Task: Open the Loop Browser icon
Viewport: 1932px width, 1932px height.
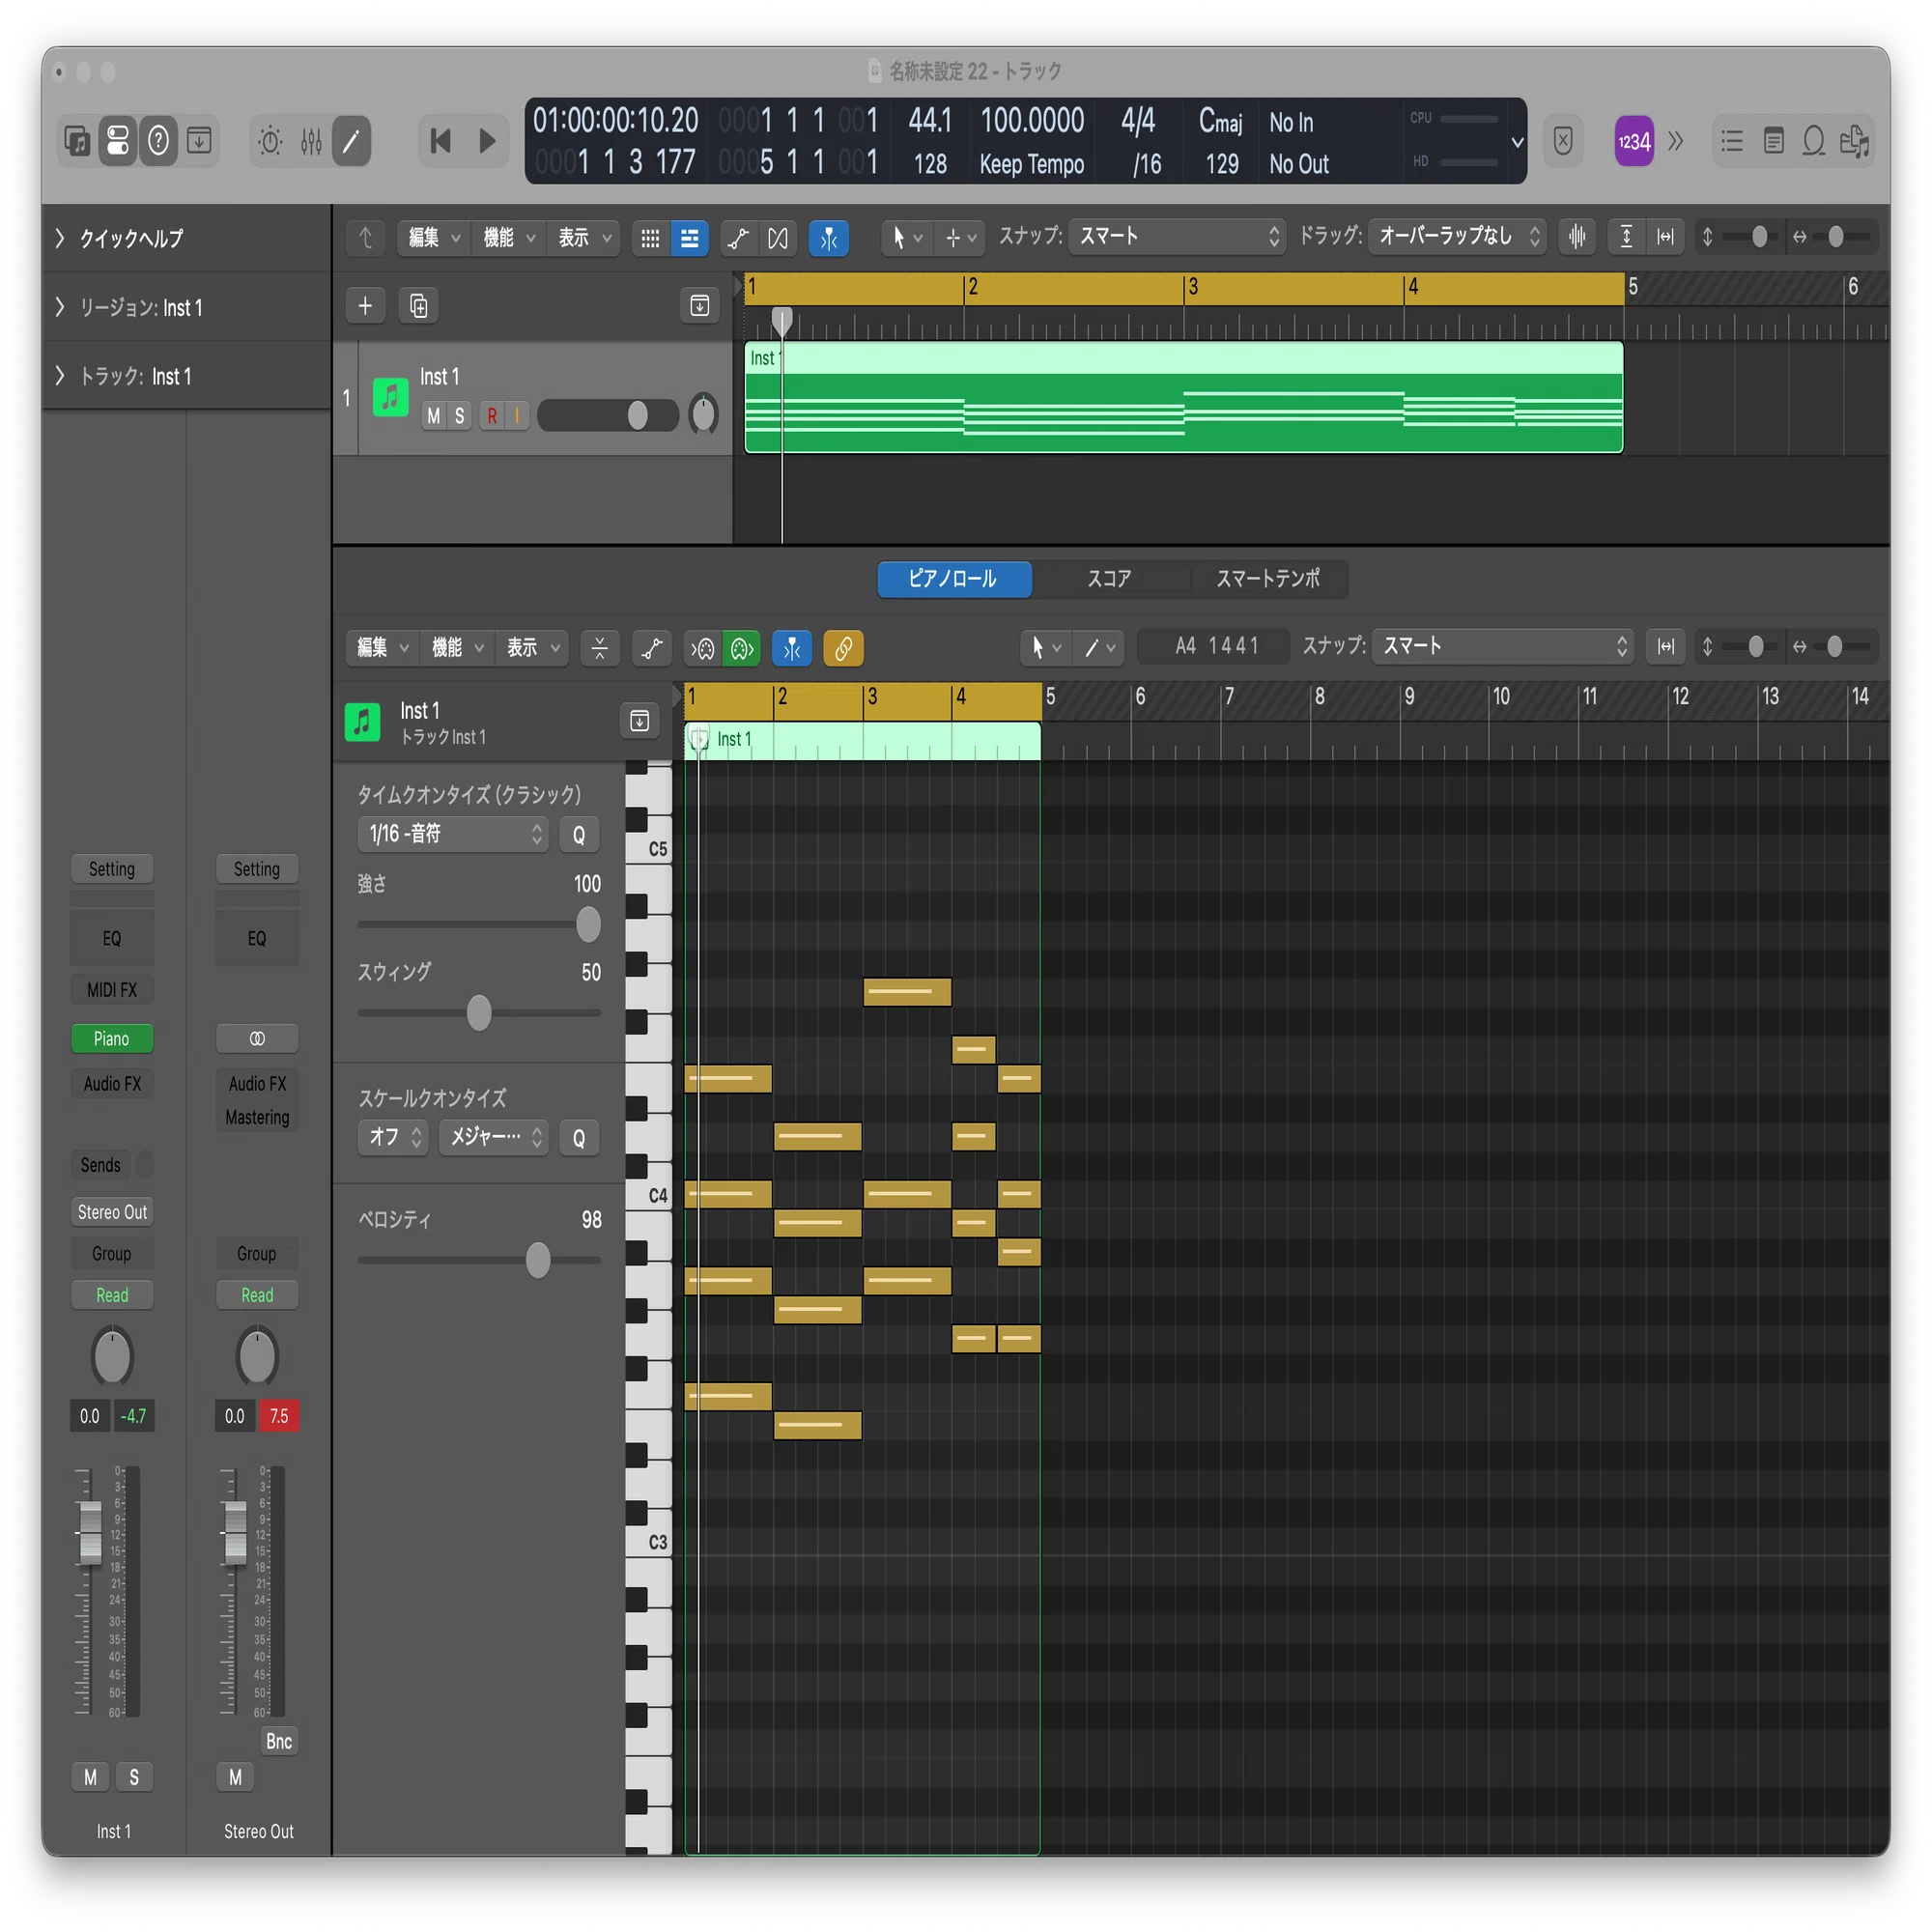Action: pyautogui.click(x=1814, y=141)
